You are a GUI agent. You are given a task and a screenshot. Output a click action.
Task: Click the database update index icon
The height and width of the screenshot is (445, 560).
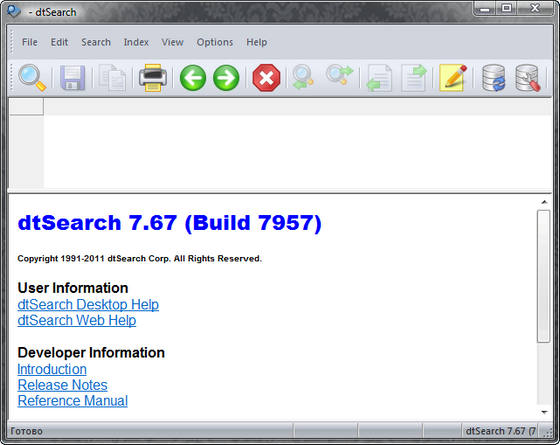pyautogui.click(x=494, y=78)
